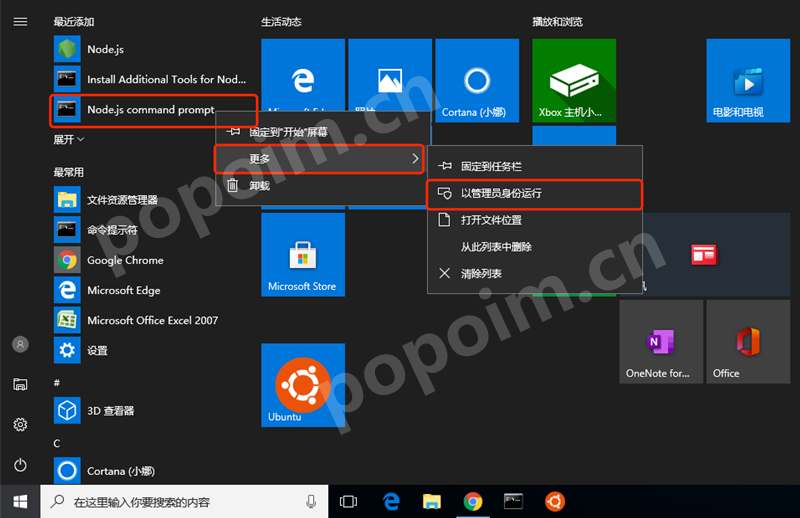Click the 最近添加 section header
Image resolution: width=800 pixels, height=518 pixels.
74,22
